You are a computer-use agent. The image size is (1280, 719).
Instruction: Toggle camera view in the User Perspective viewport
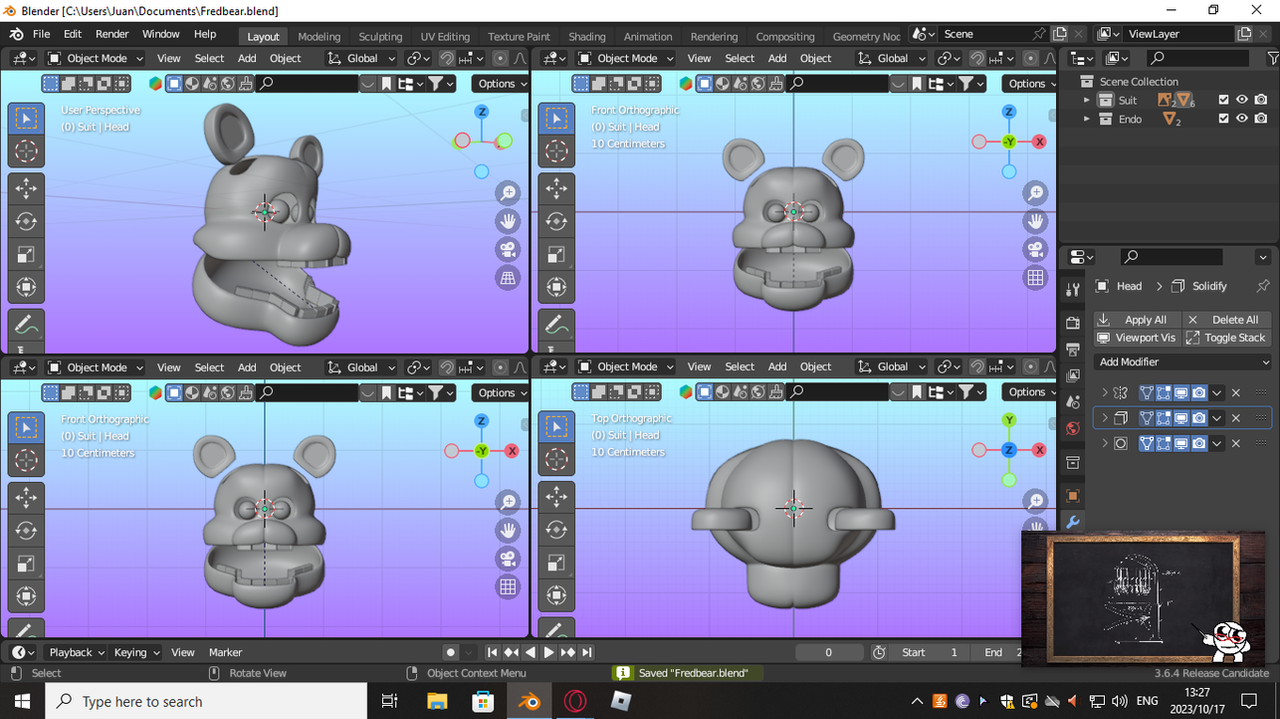(508, 249)
